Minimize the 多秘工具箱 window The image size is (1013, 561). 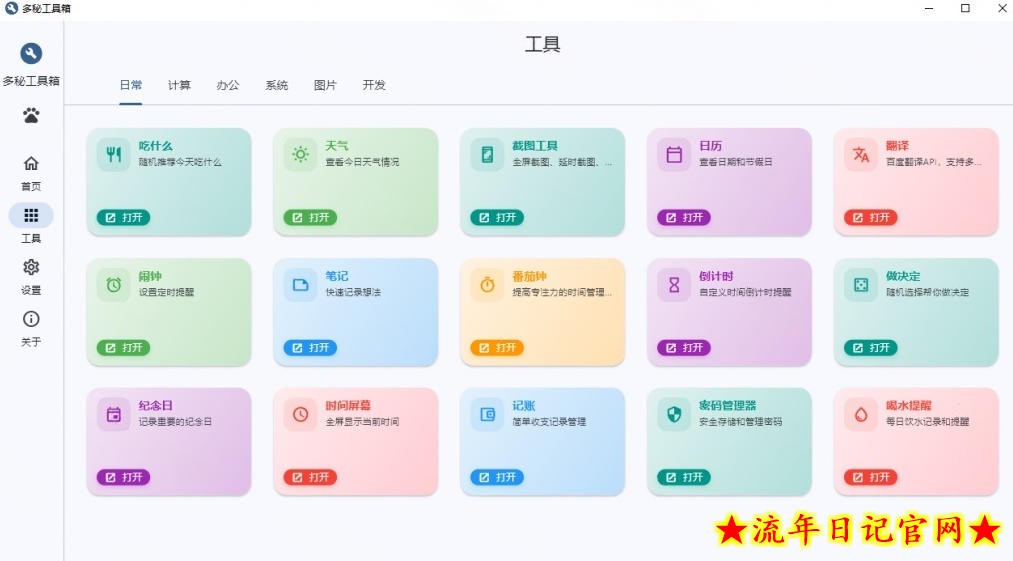pyautogui.click(x=929, y=8)
